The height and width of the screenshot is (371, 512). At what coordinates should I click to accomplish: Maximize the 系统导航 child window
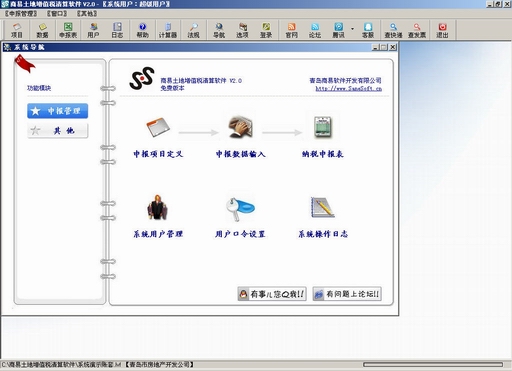384,47
